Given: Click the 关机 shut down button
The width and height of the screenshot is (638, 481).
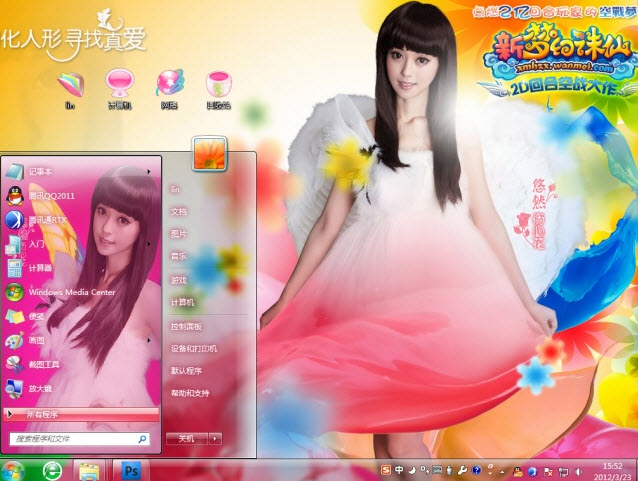Looking at the screenshot, I should point(187,439).
